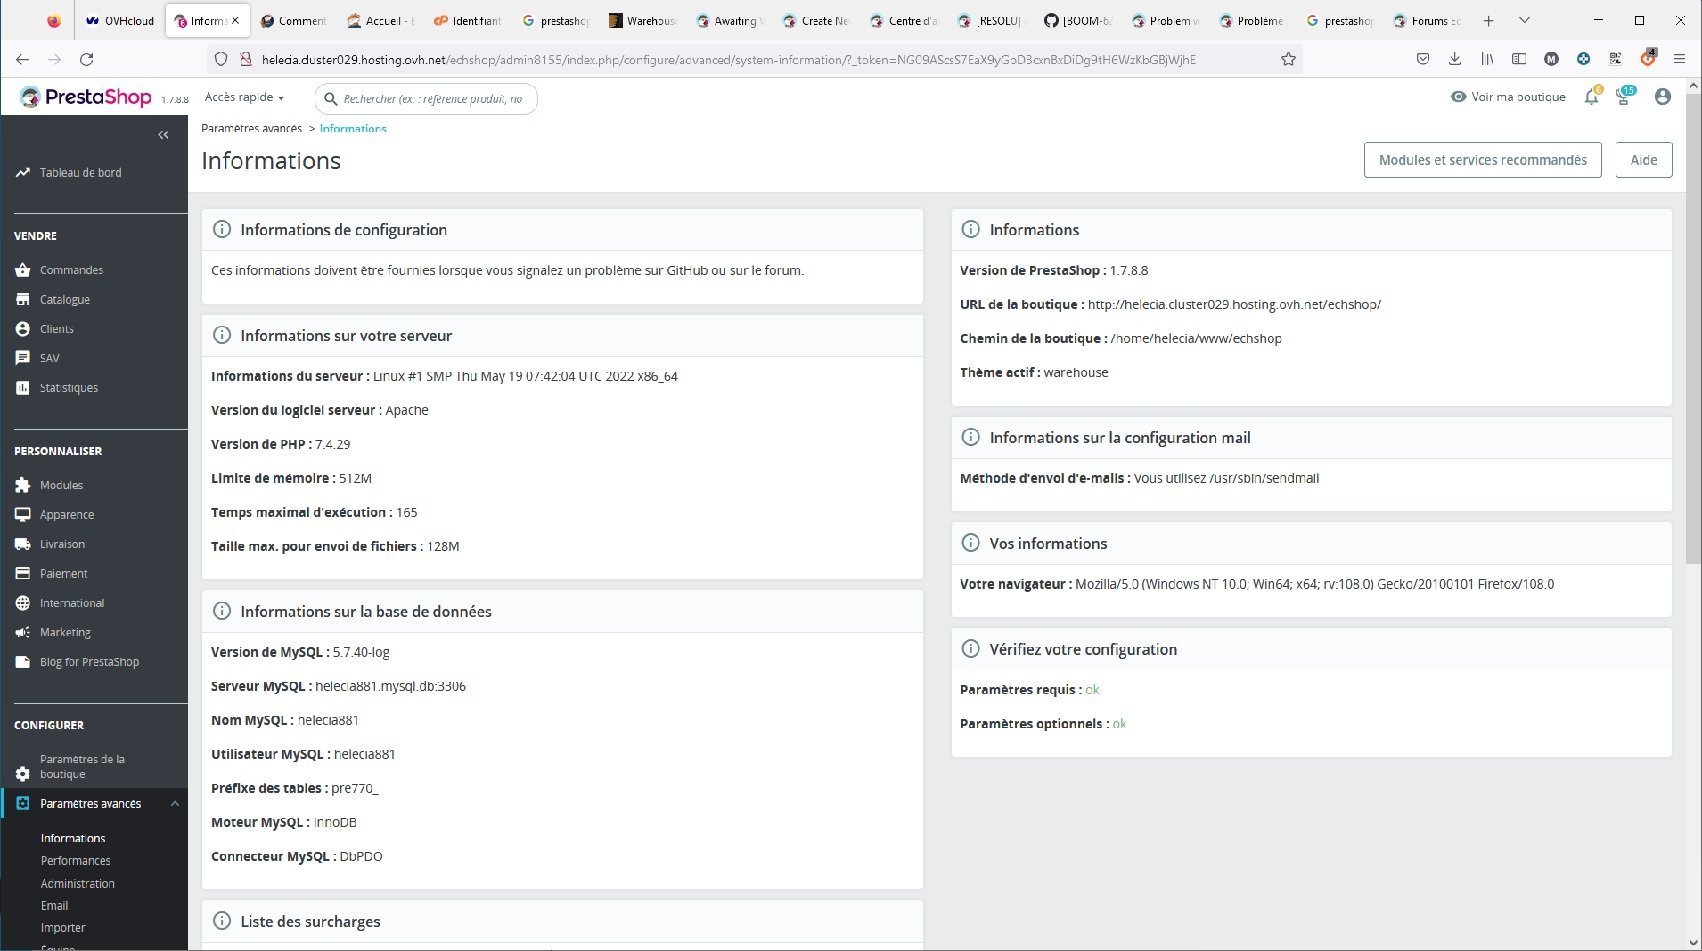Collapse the Paramètres avancés submenu
The height and width of the screenshot is (951, 1702).
click(x=175, y=804)
